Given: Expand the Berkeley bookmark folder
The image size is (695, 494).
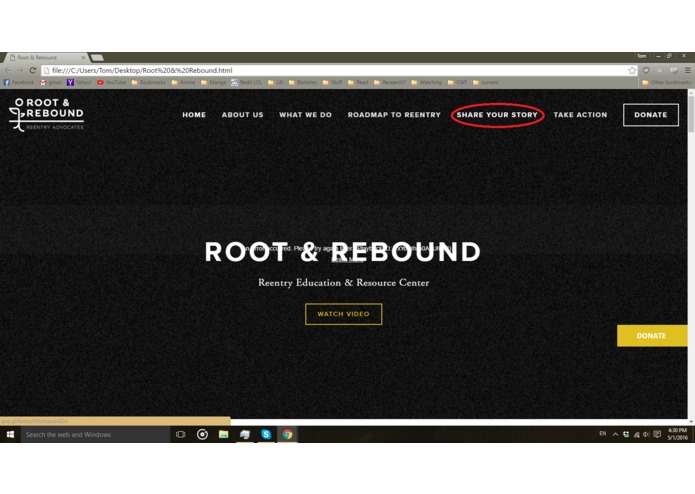Looking at the screenshot, I should (x=303, y=82).
